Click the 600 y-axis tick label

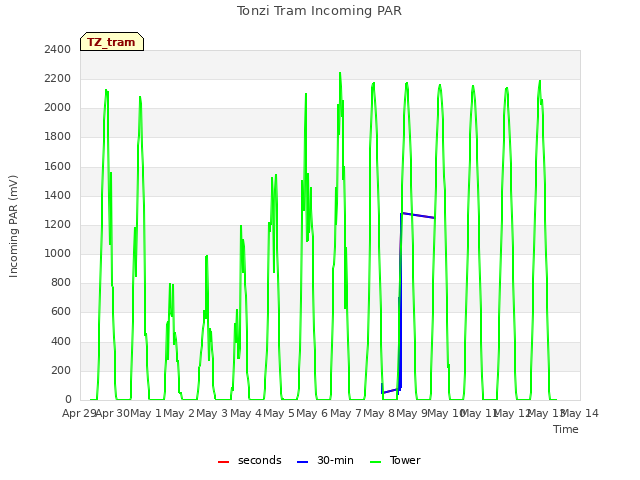(x=61, y=311)
